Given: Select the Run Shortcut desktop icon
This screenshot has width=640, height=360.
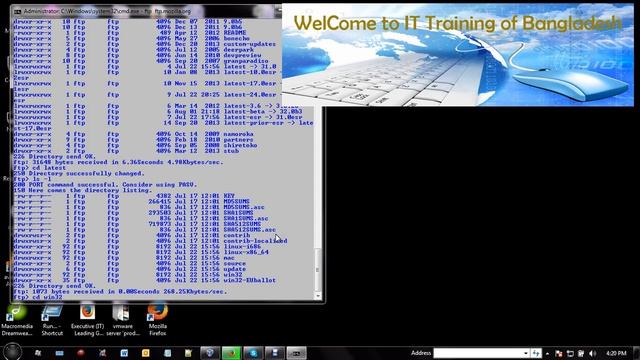Looking at the screenshot, I should [52, 321].
